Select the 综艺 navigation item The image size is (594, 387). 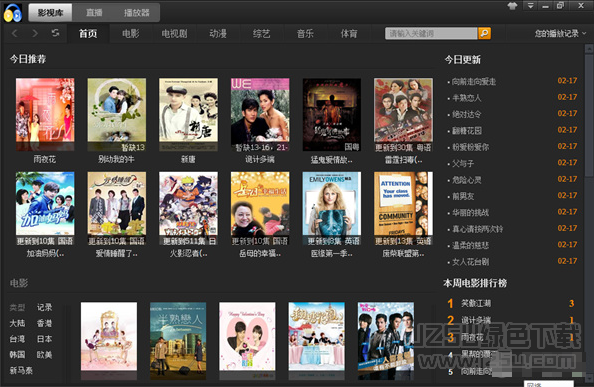[261, 34]
